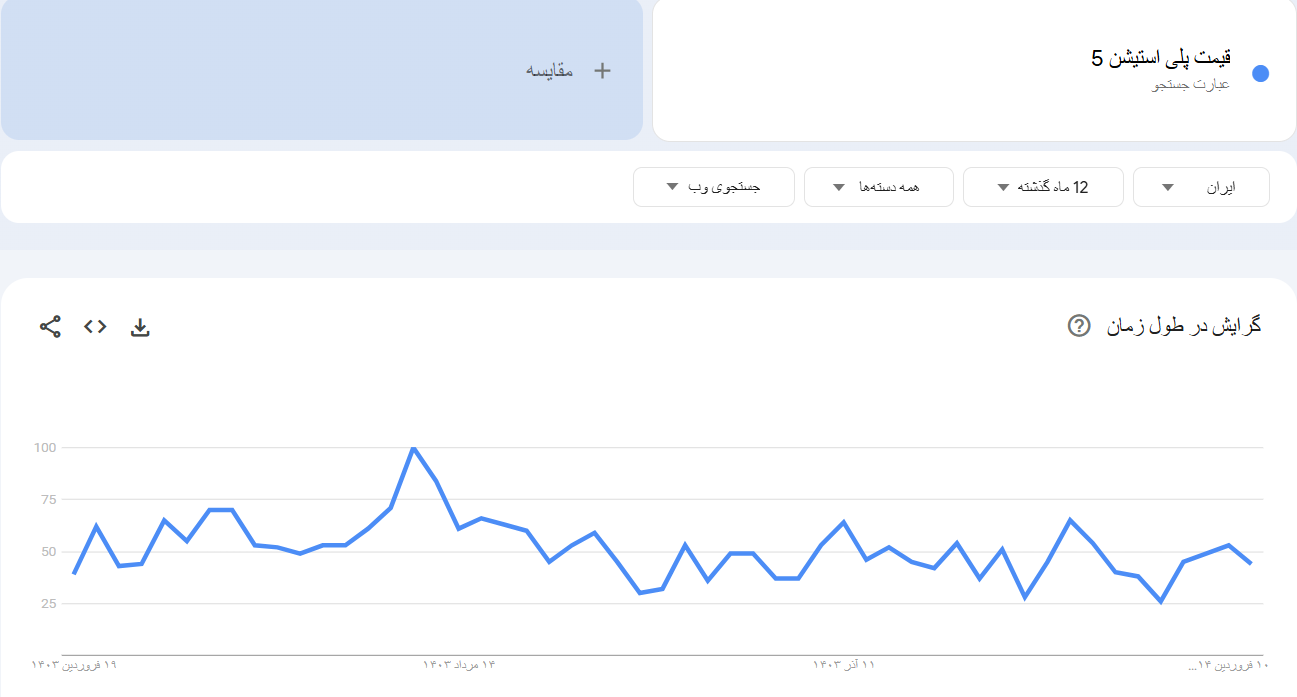The height and width of the screenshot is (697, 1297).
Task: Edit the search term قیمت پلی استیشن 5
Action: pyautogui.click(x=1160, y=58)
